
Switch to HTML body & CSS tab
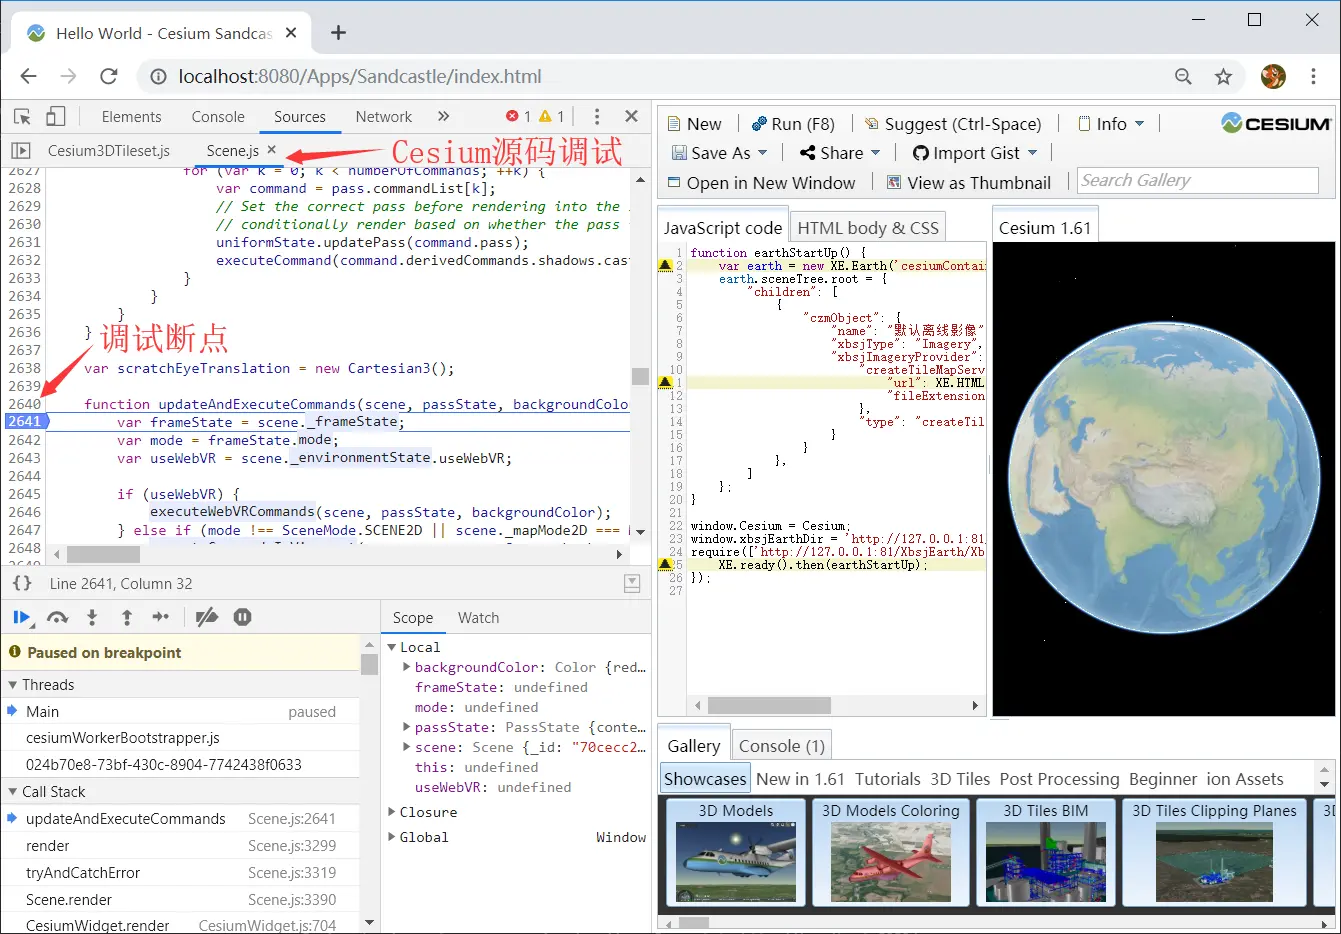tap(868, 228)
